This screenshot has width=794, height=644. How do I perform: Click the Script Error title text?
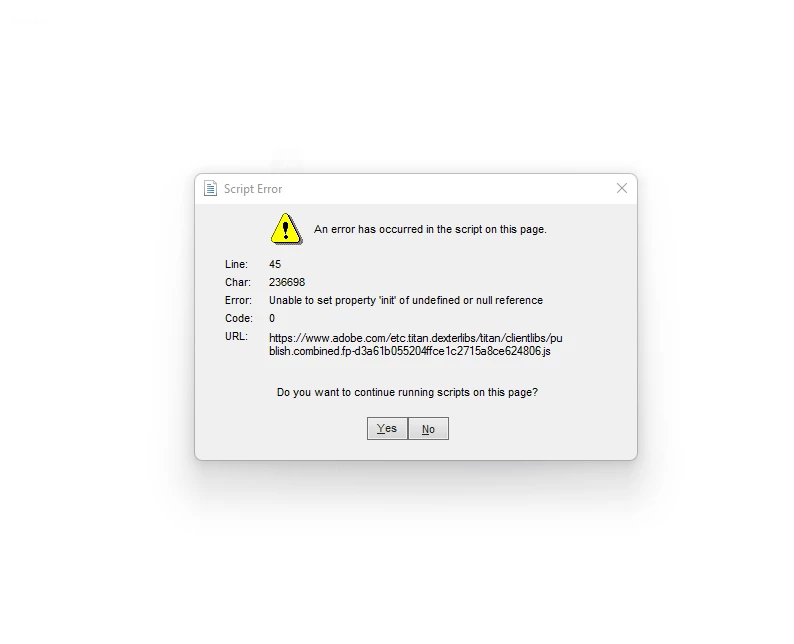253,189
